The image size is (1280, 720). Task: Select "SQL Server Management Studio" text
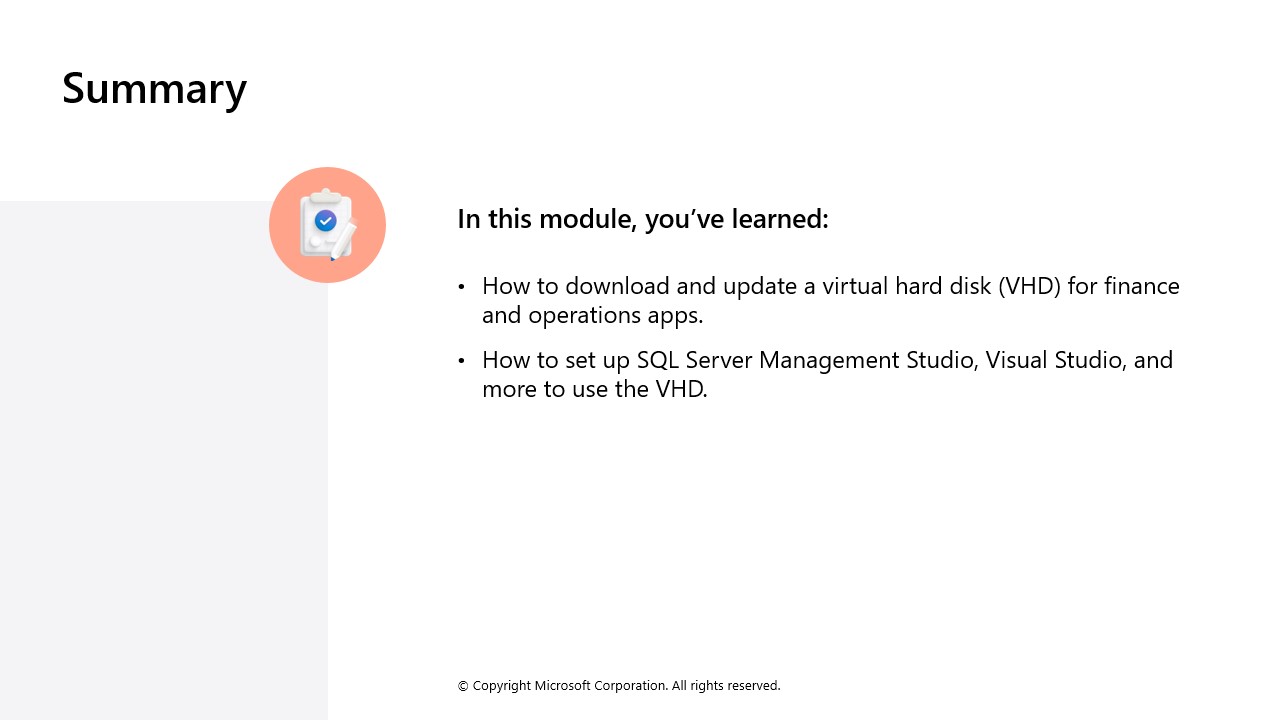pos(806,360)
